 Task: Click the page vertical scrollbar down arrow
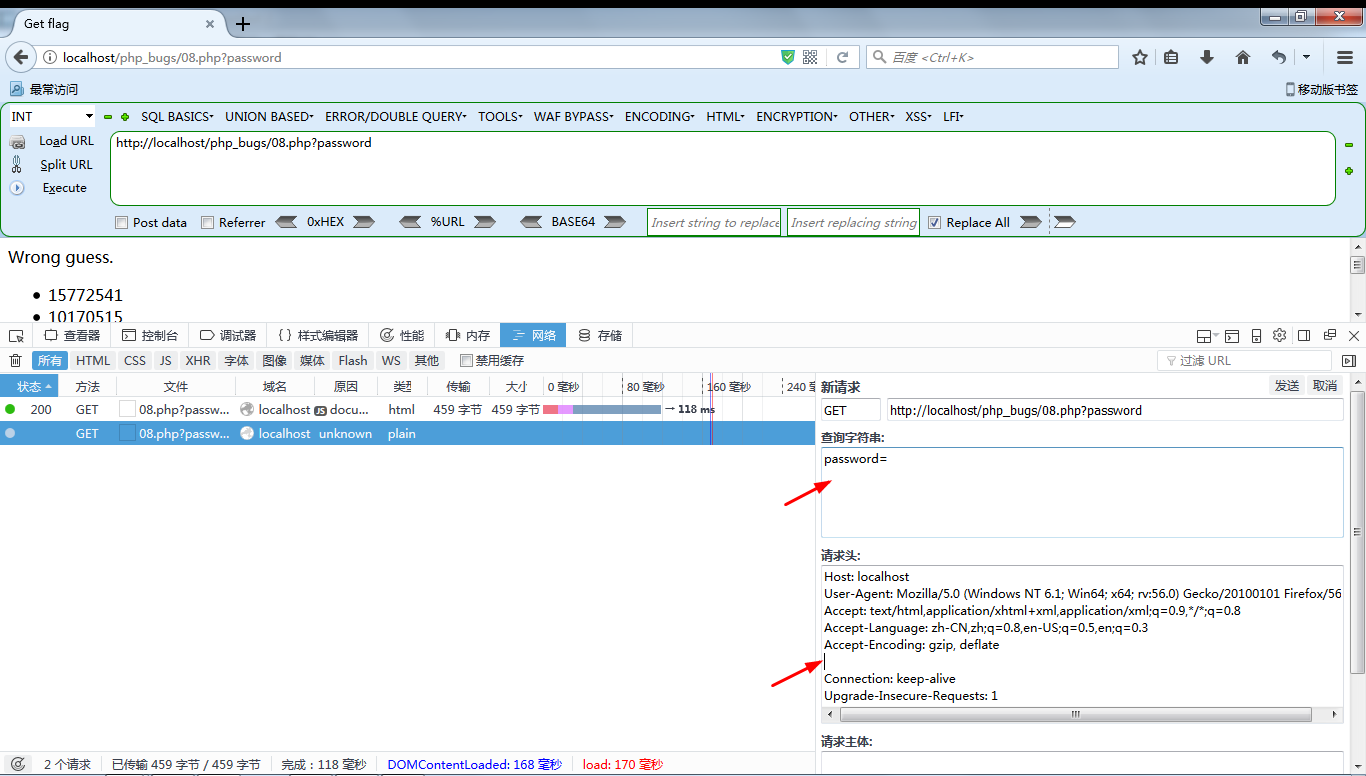[1357, 314]
